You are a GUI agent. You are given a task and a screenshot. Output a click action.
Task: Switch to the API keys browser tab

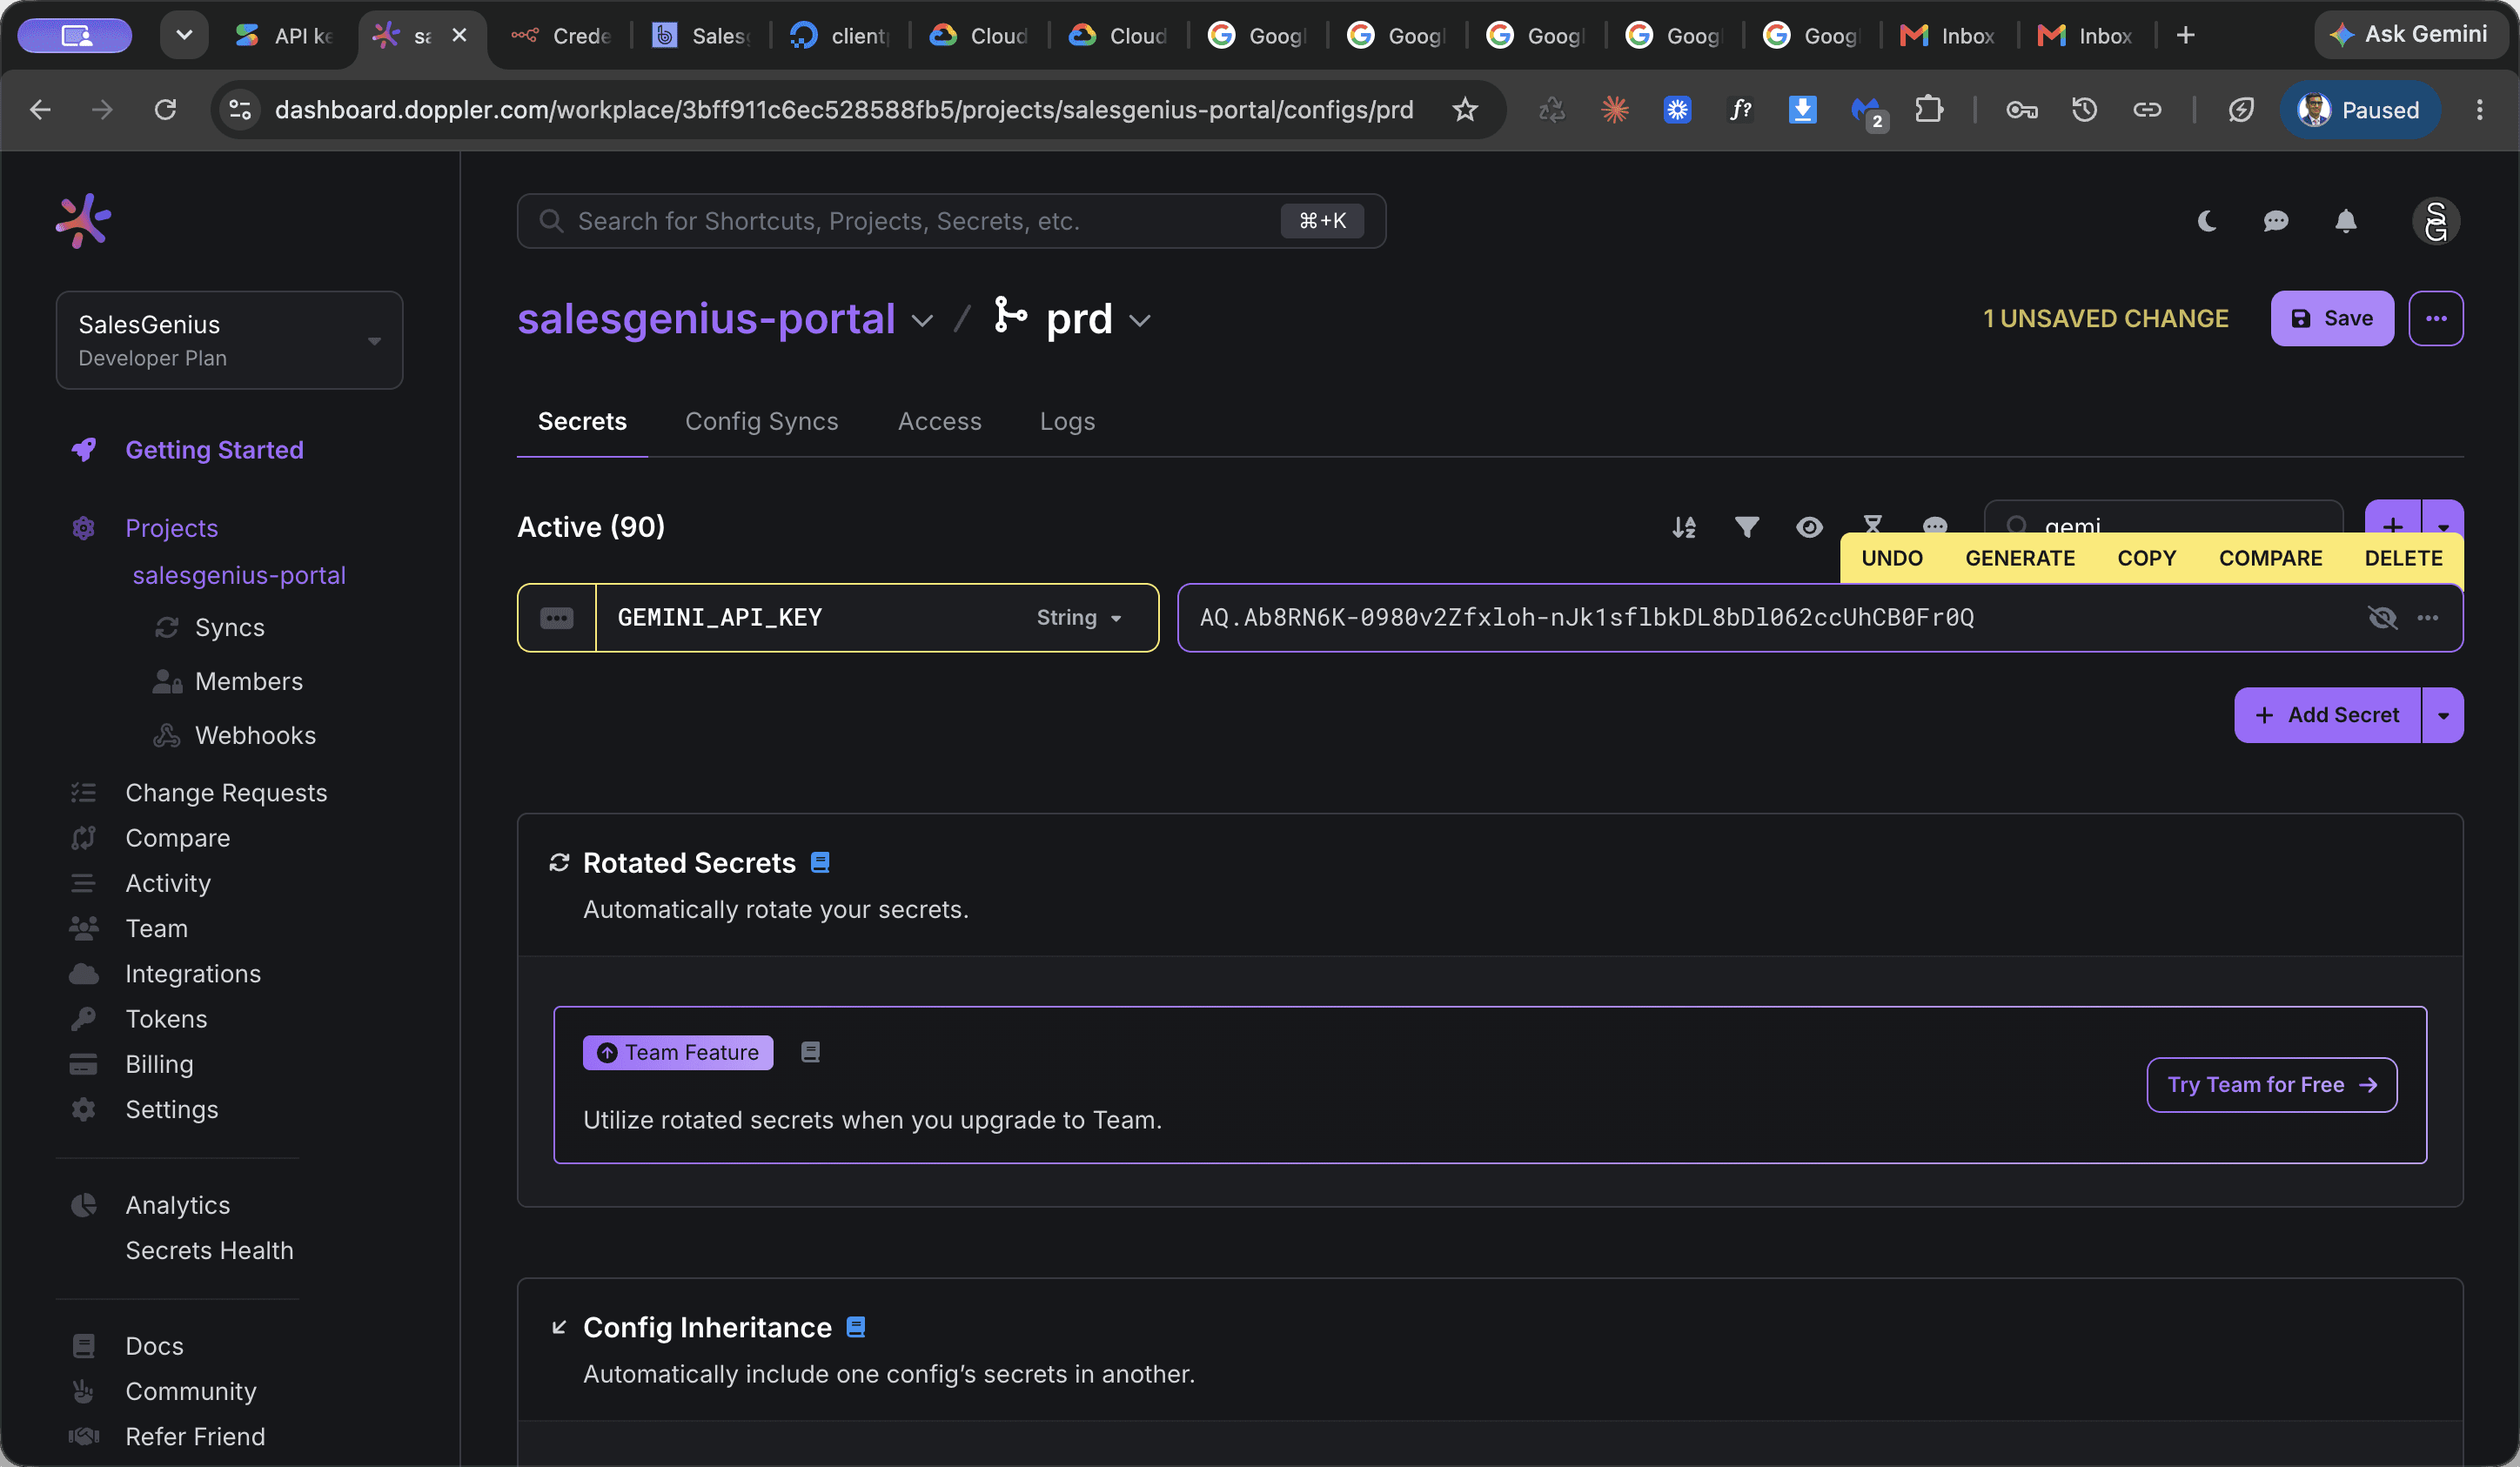pos(286,36)
